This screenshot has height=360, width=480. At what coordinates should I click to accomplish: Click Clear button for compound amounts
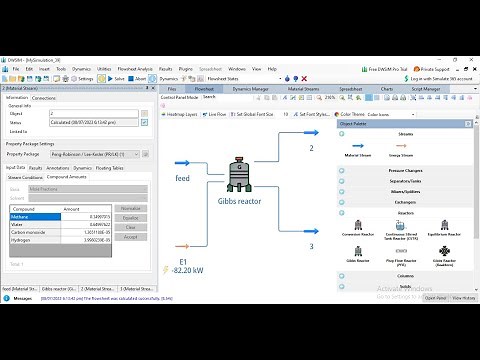[131, 227]
